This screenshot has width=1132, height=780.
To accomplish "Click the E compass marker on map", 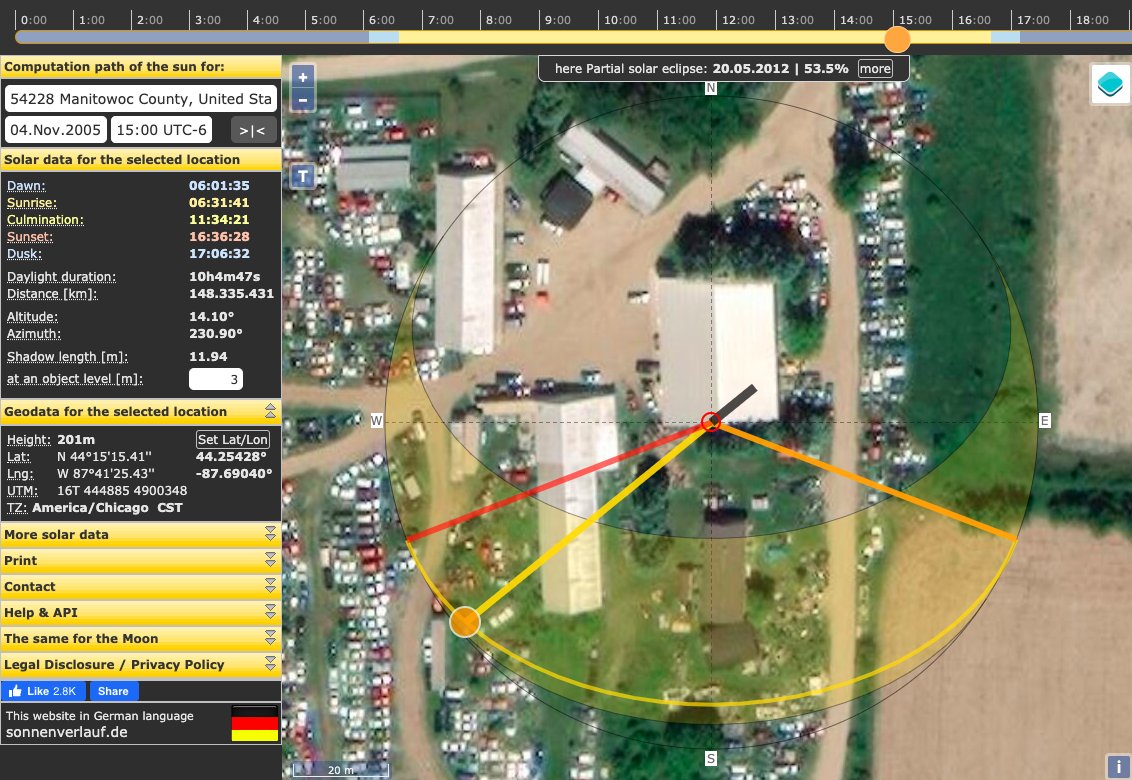I will click(x=1045, y=420).
